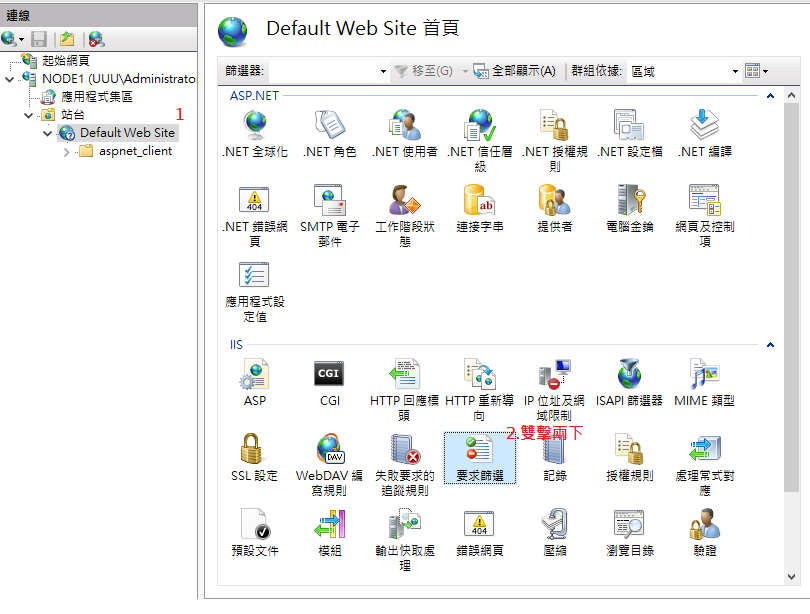Click the delete connection globe icon
The width and height of the screenshot is (810, 614).
pos(96,39)
